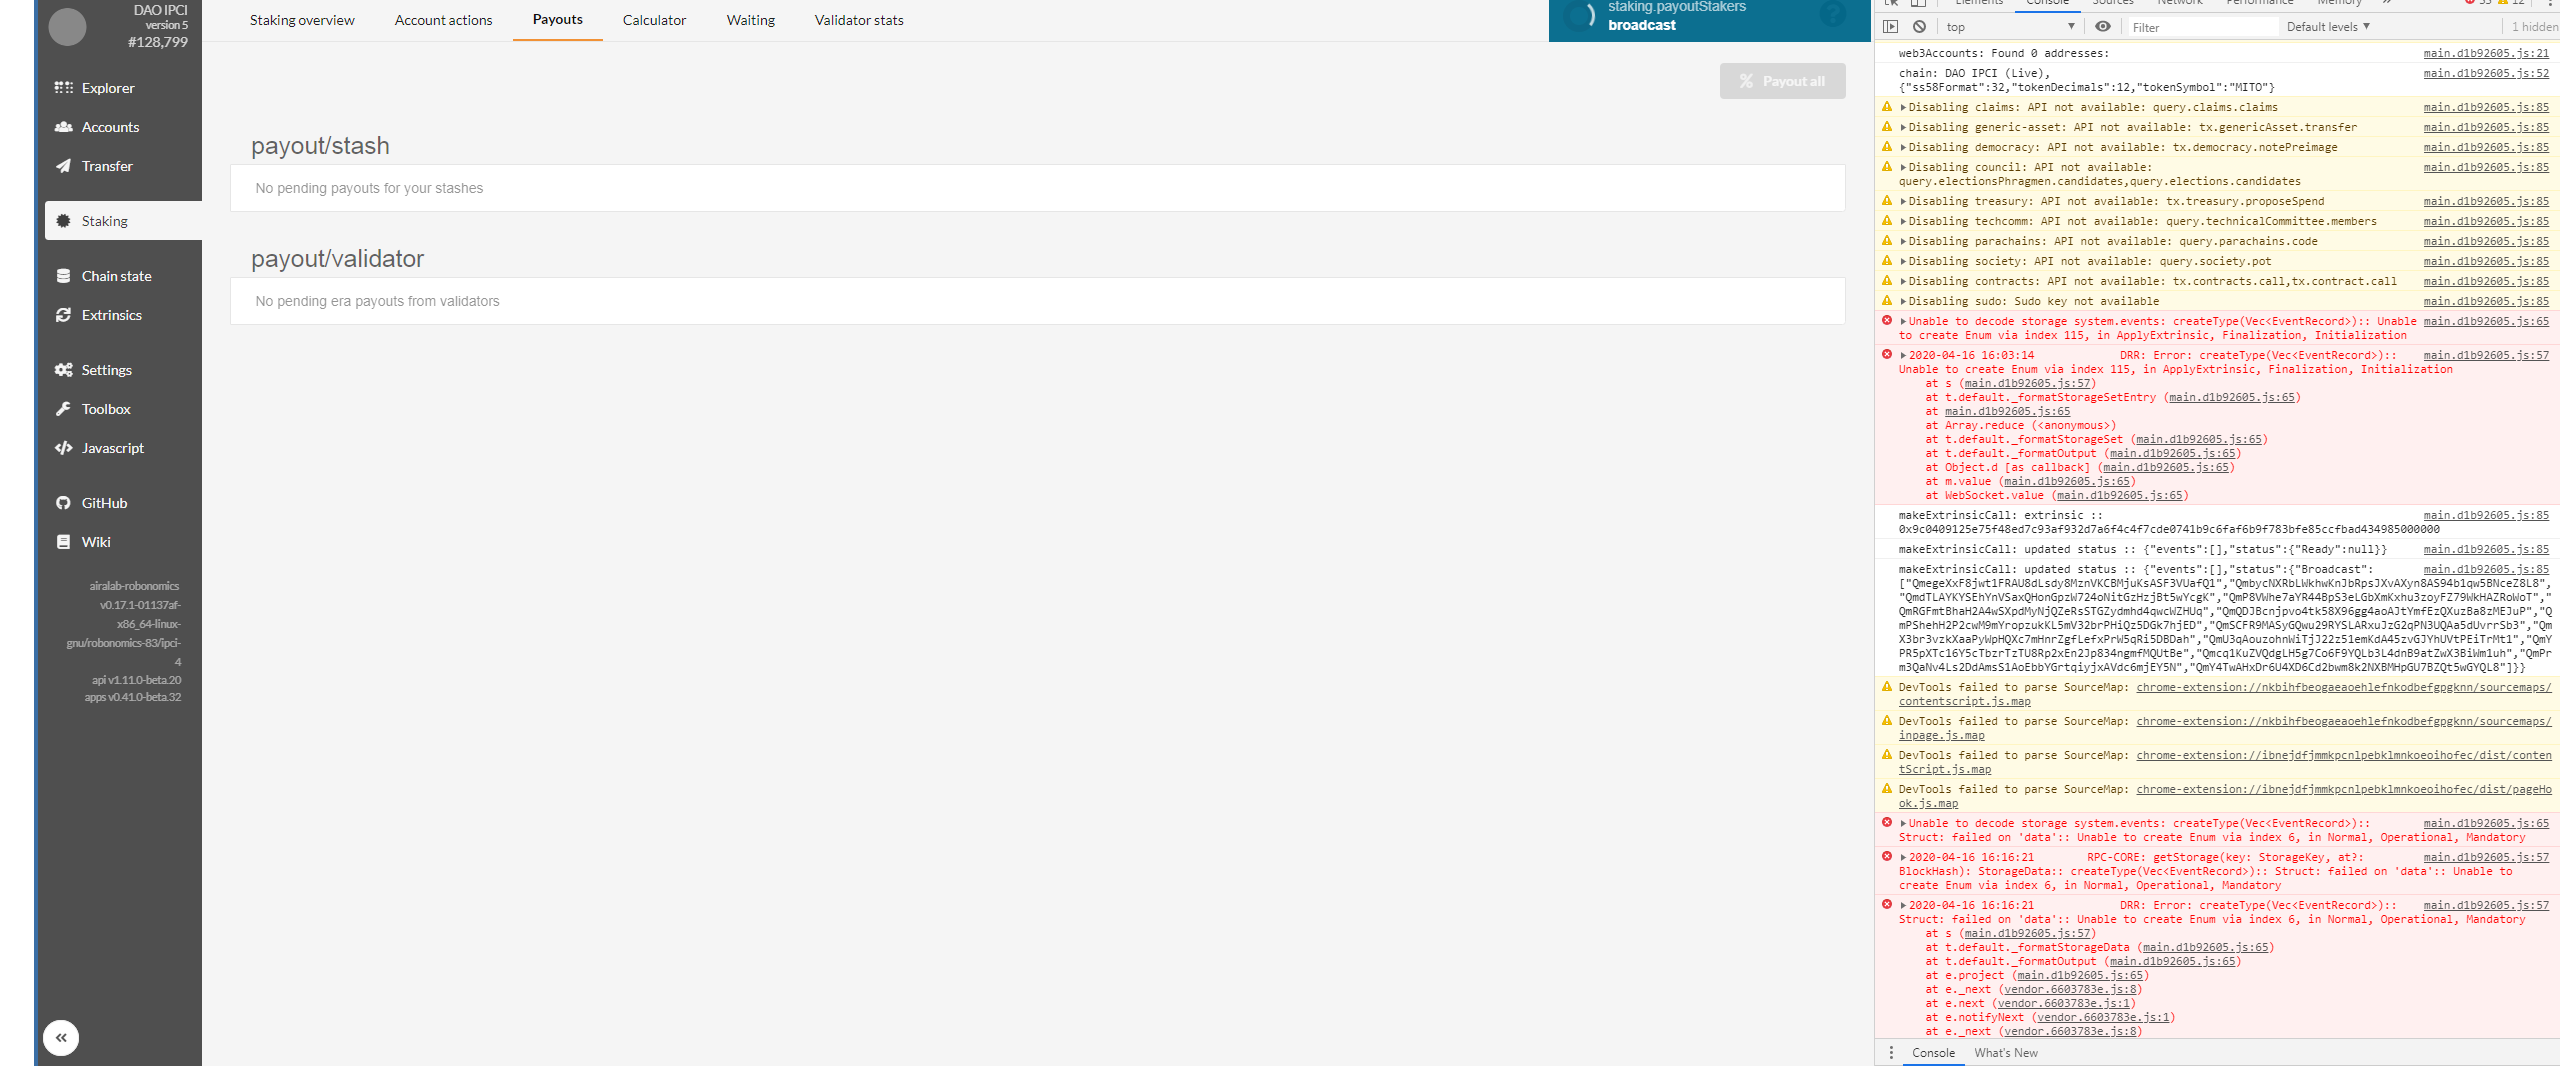Open the Default levels dropdown
The height and width of the screenshot is (1080, 2560).
2328,27
